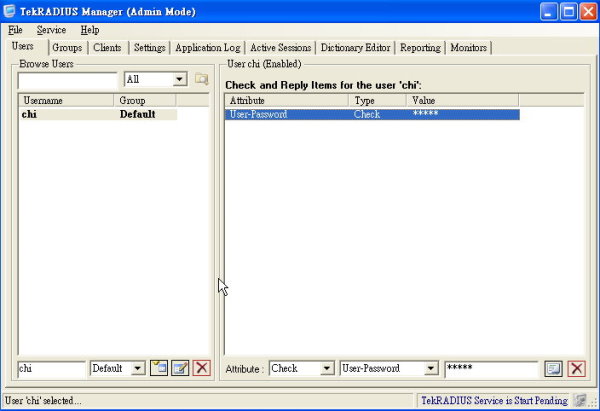Click the browse users search field
This screenshot has width=600, height=411.
click(67, 80)
